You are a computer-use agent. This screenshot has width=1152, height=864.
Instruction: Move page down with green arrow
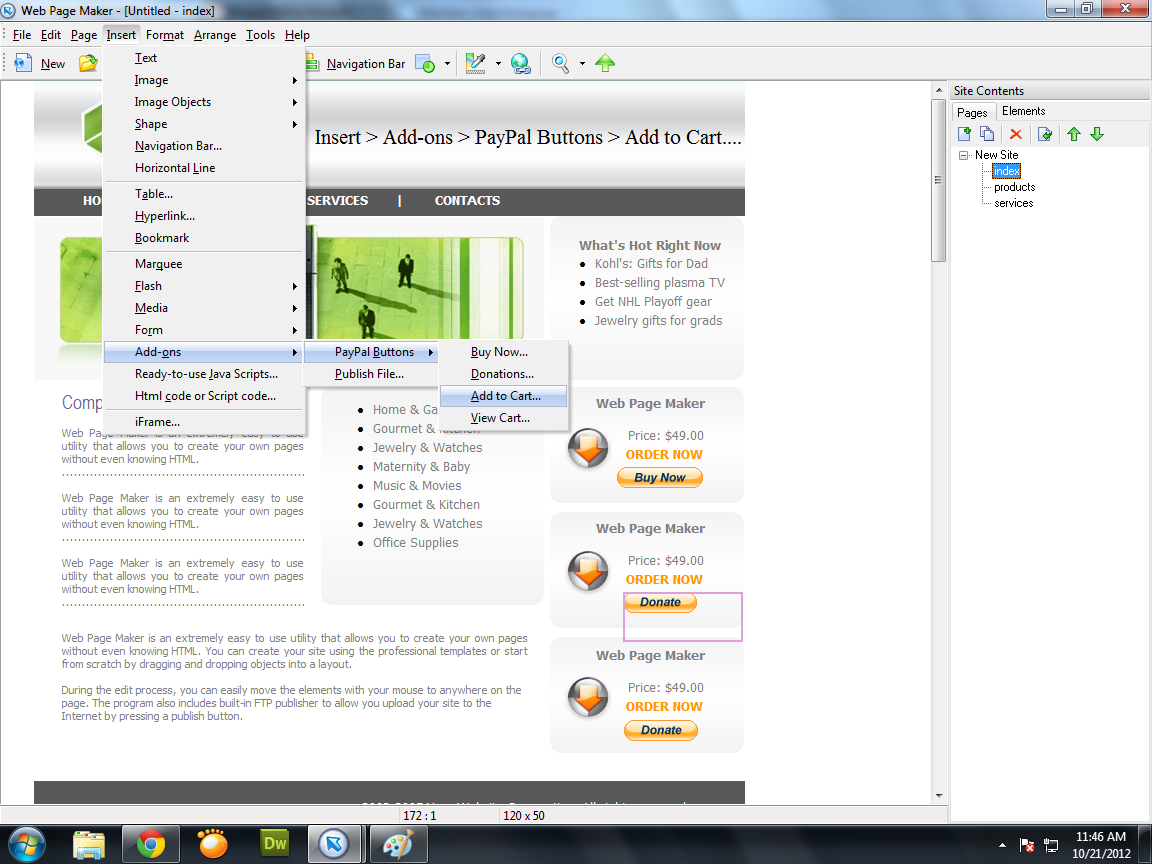(1097, 134)
